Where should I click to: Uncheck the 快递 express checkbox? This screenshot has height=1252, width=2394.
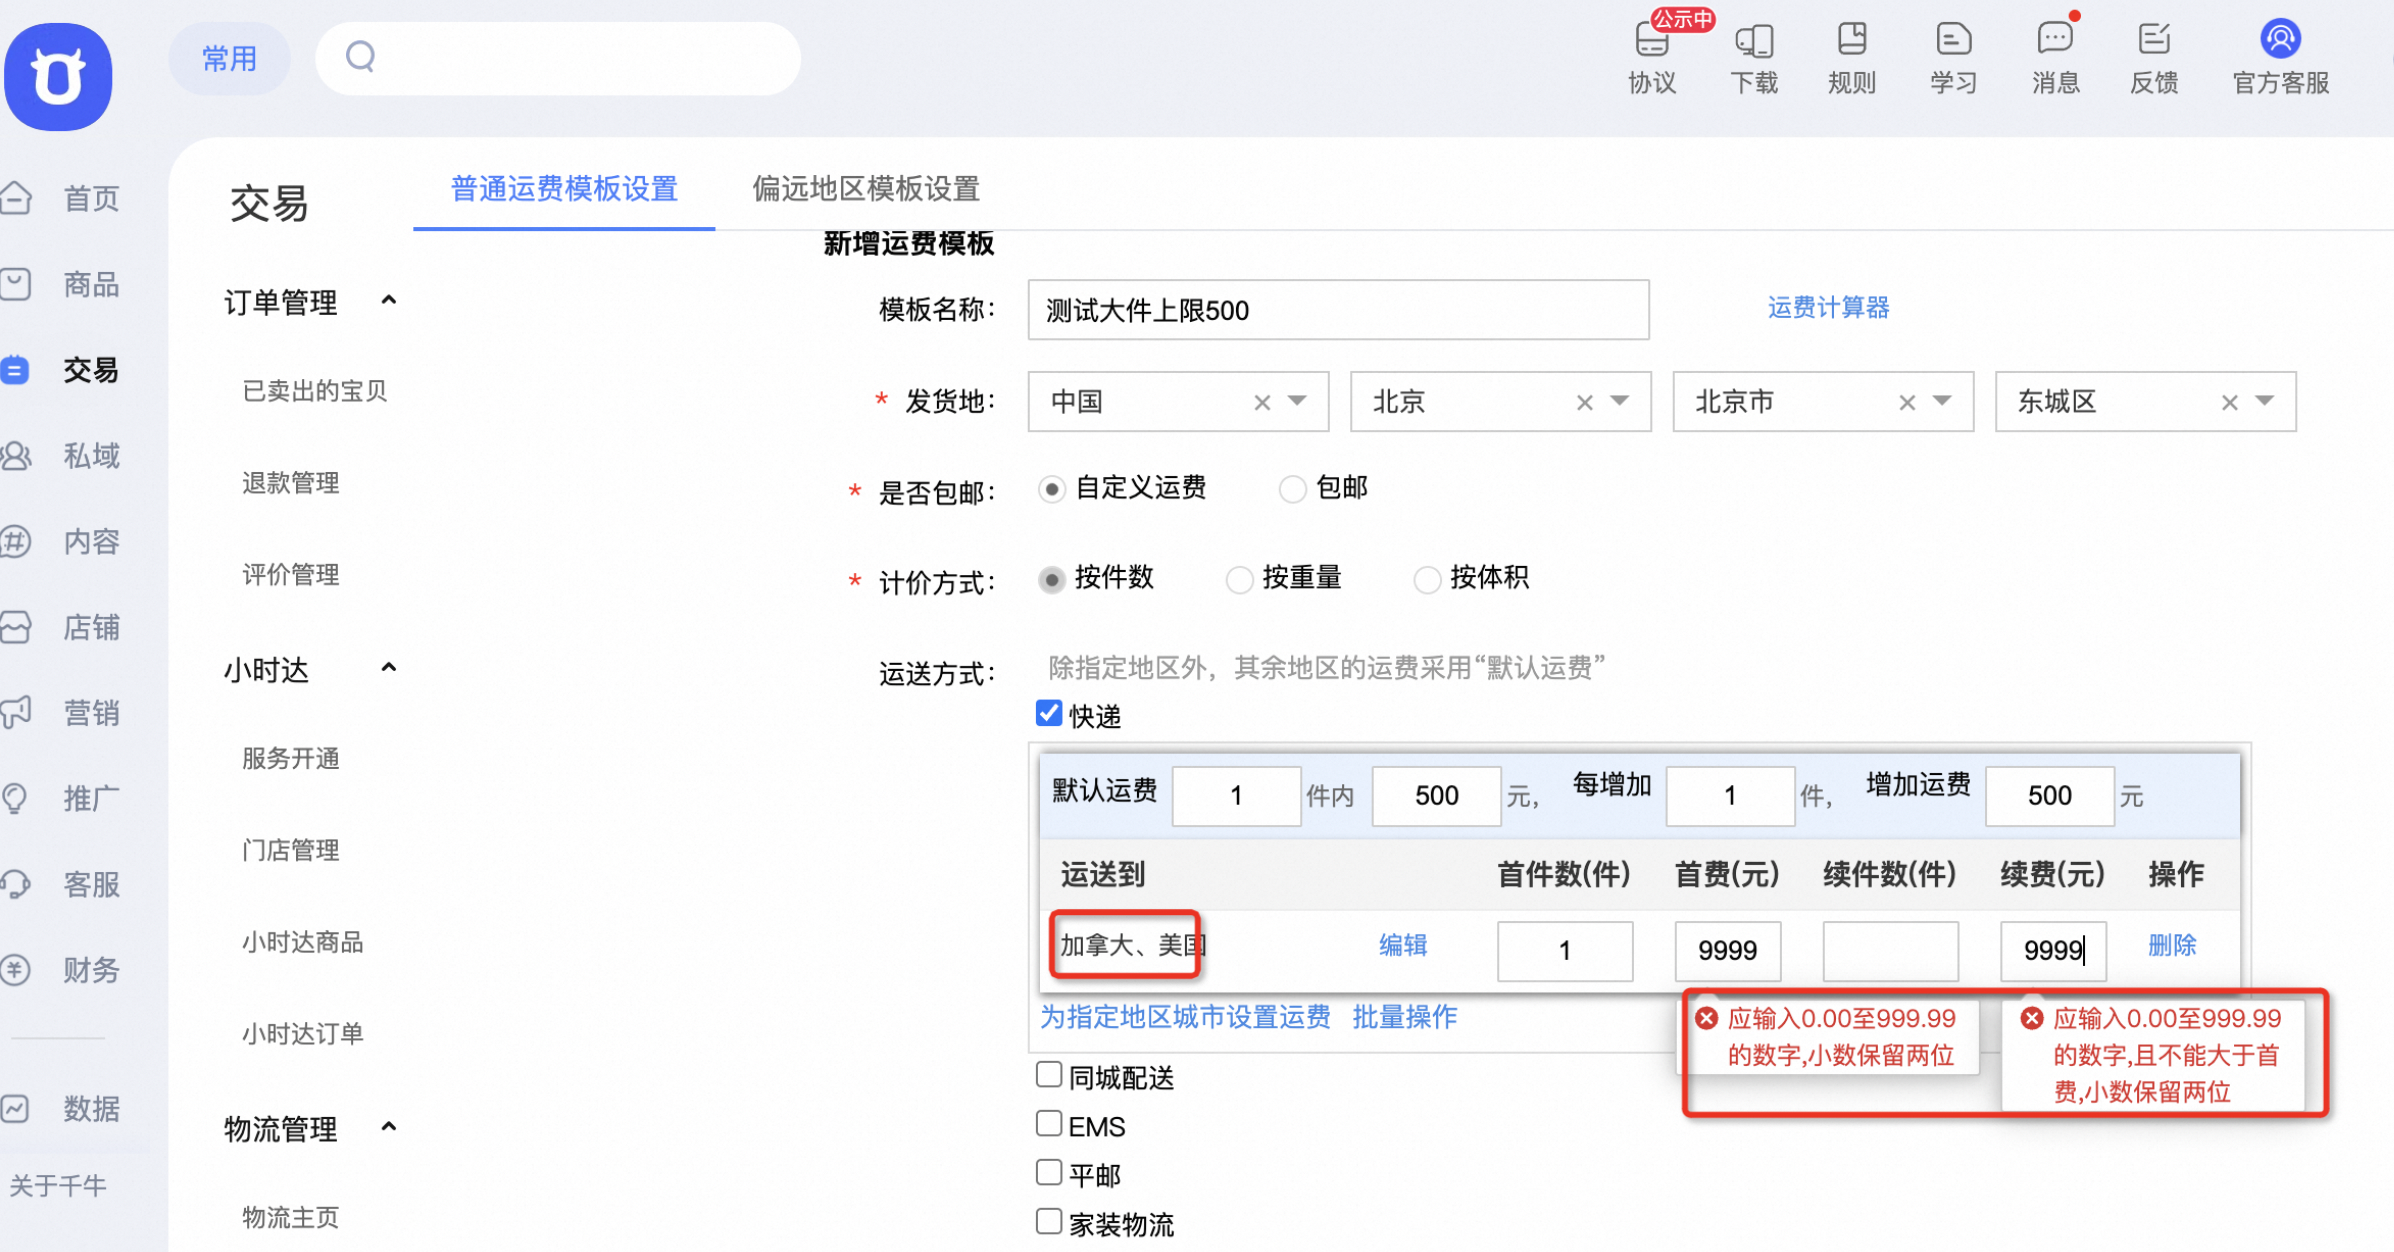1048,713
